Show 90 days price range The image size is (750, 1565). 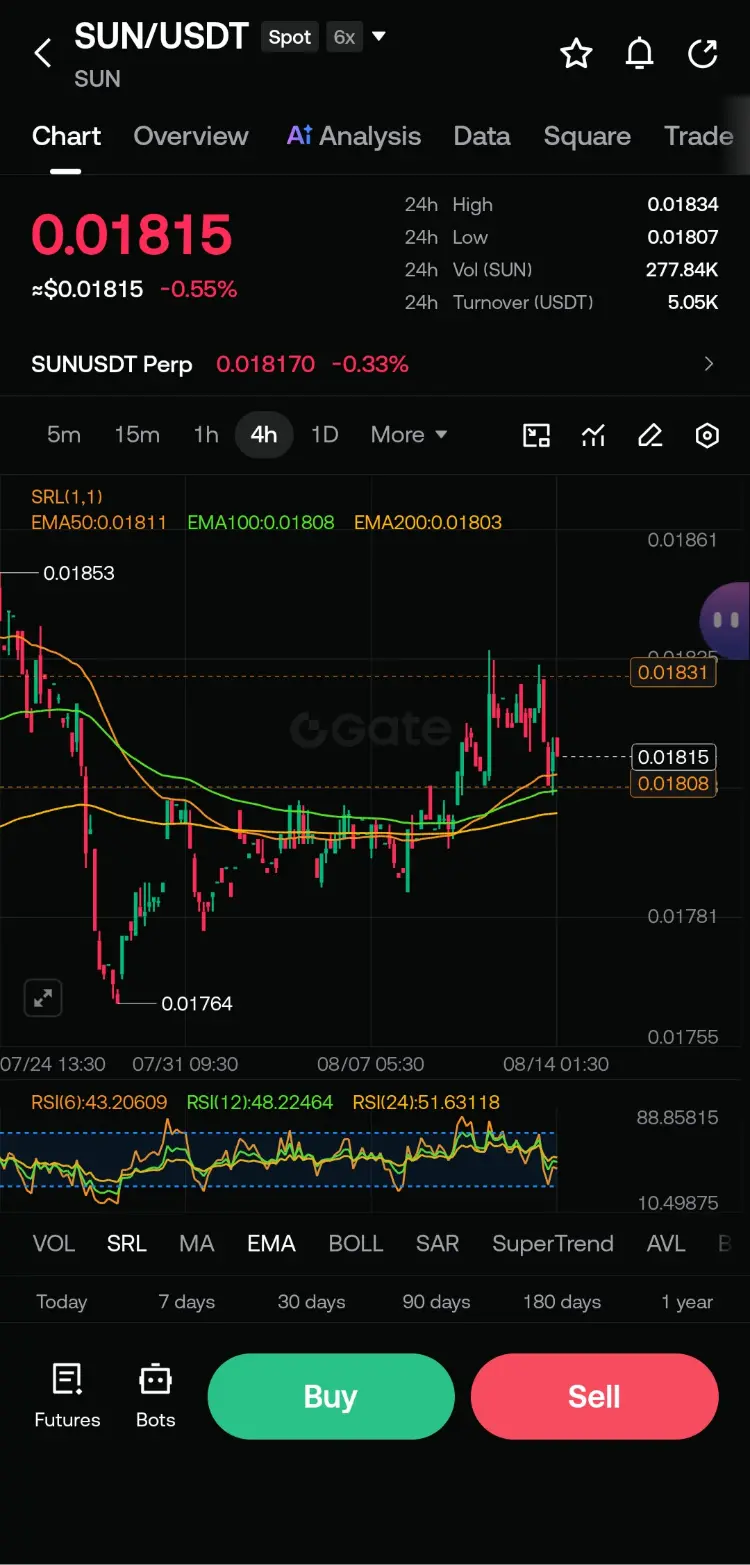tap(437, 1301)
